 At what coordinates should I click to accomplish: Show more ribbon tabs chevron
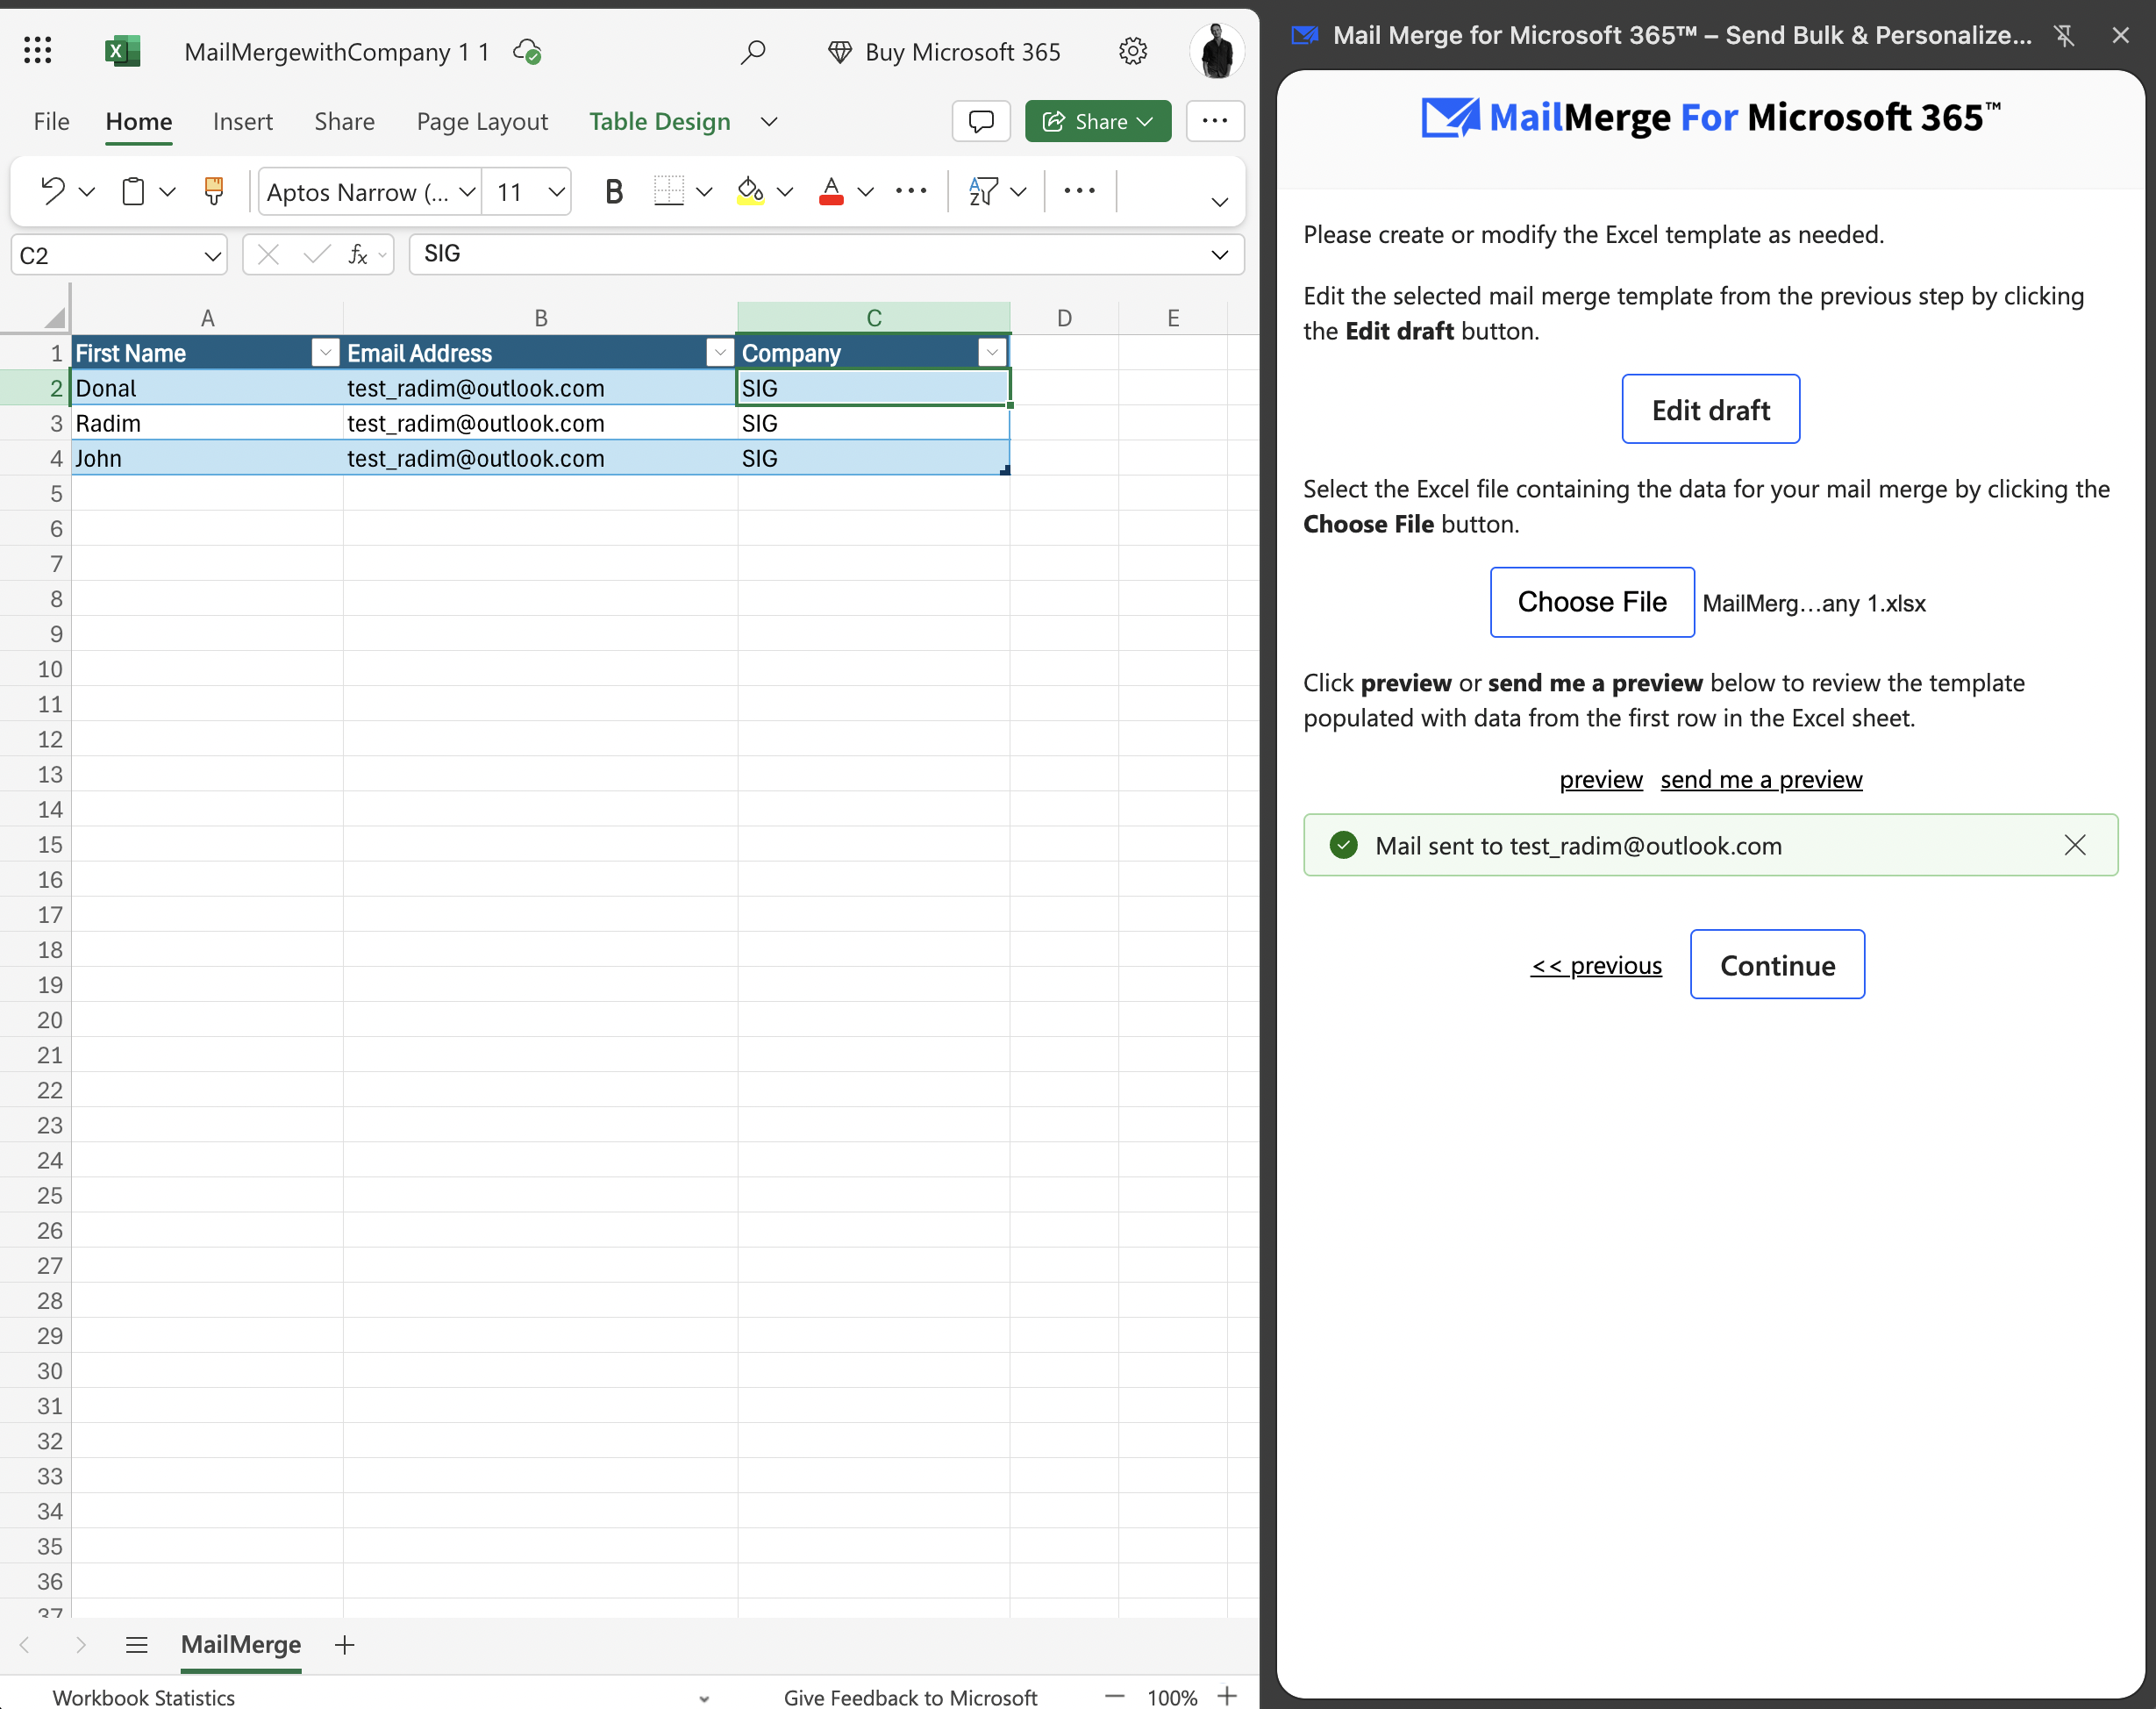coord(769,121)
